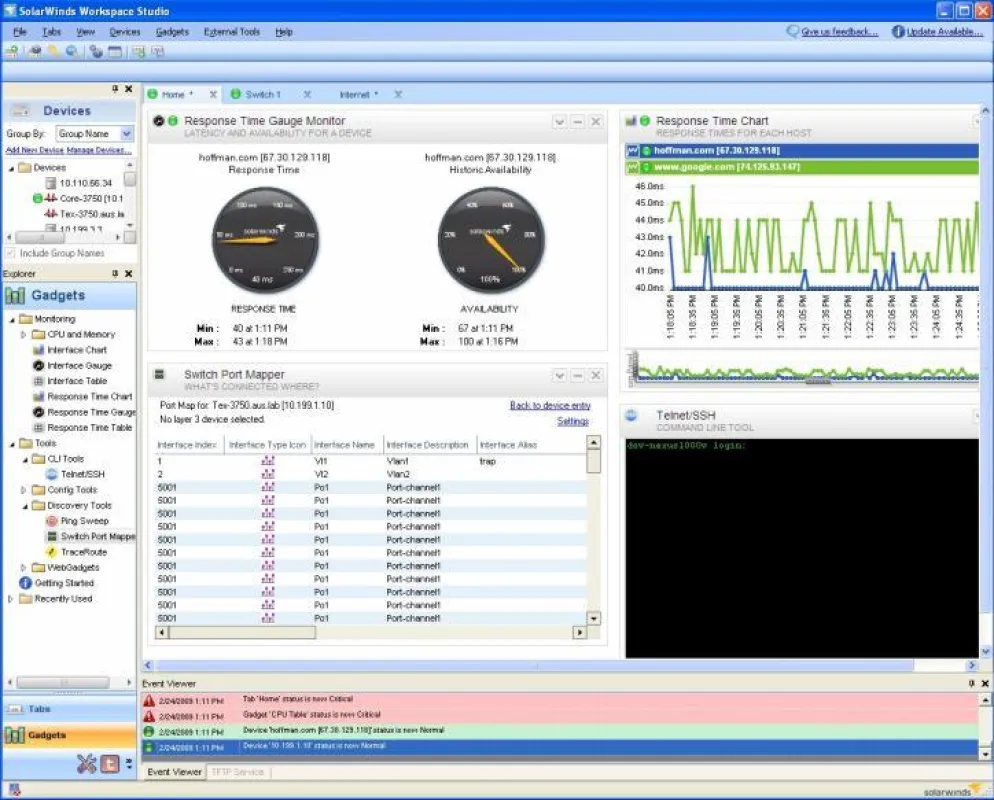
Task: Click the Update Available info icon
Action: (x=898, y=31)
